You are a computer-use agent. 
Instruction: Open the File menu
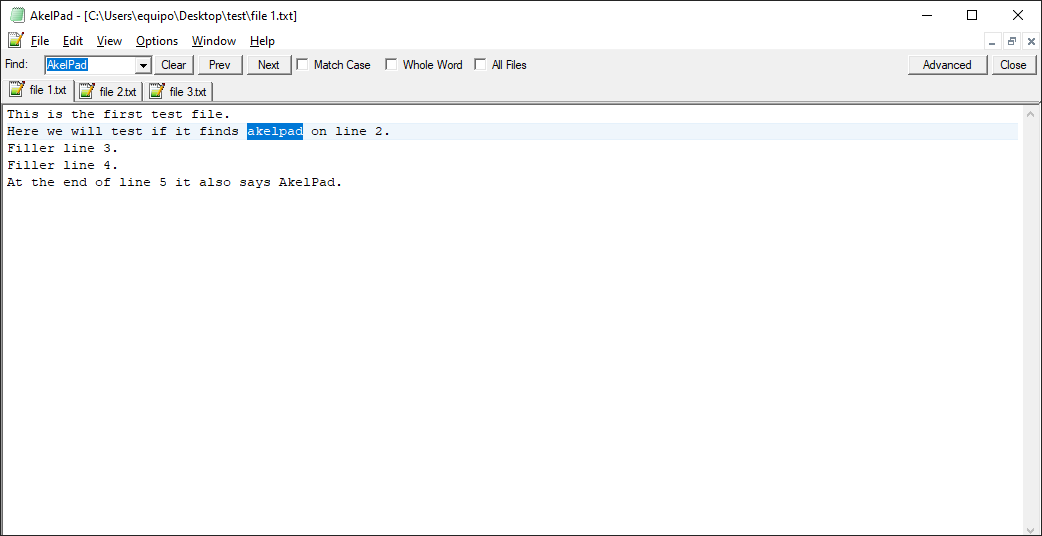click(40, 41)
